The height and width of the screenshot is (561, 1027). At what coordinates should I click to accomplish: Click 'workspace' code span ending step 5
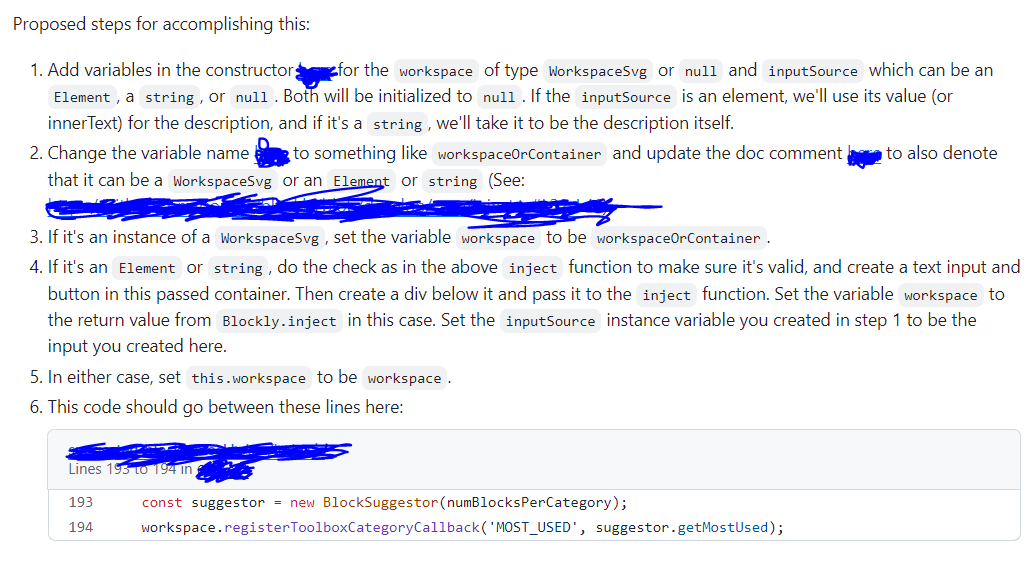pos(404,378)
